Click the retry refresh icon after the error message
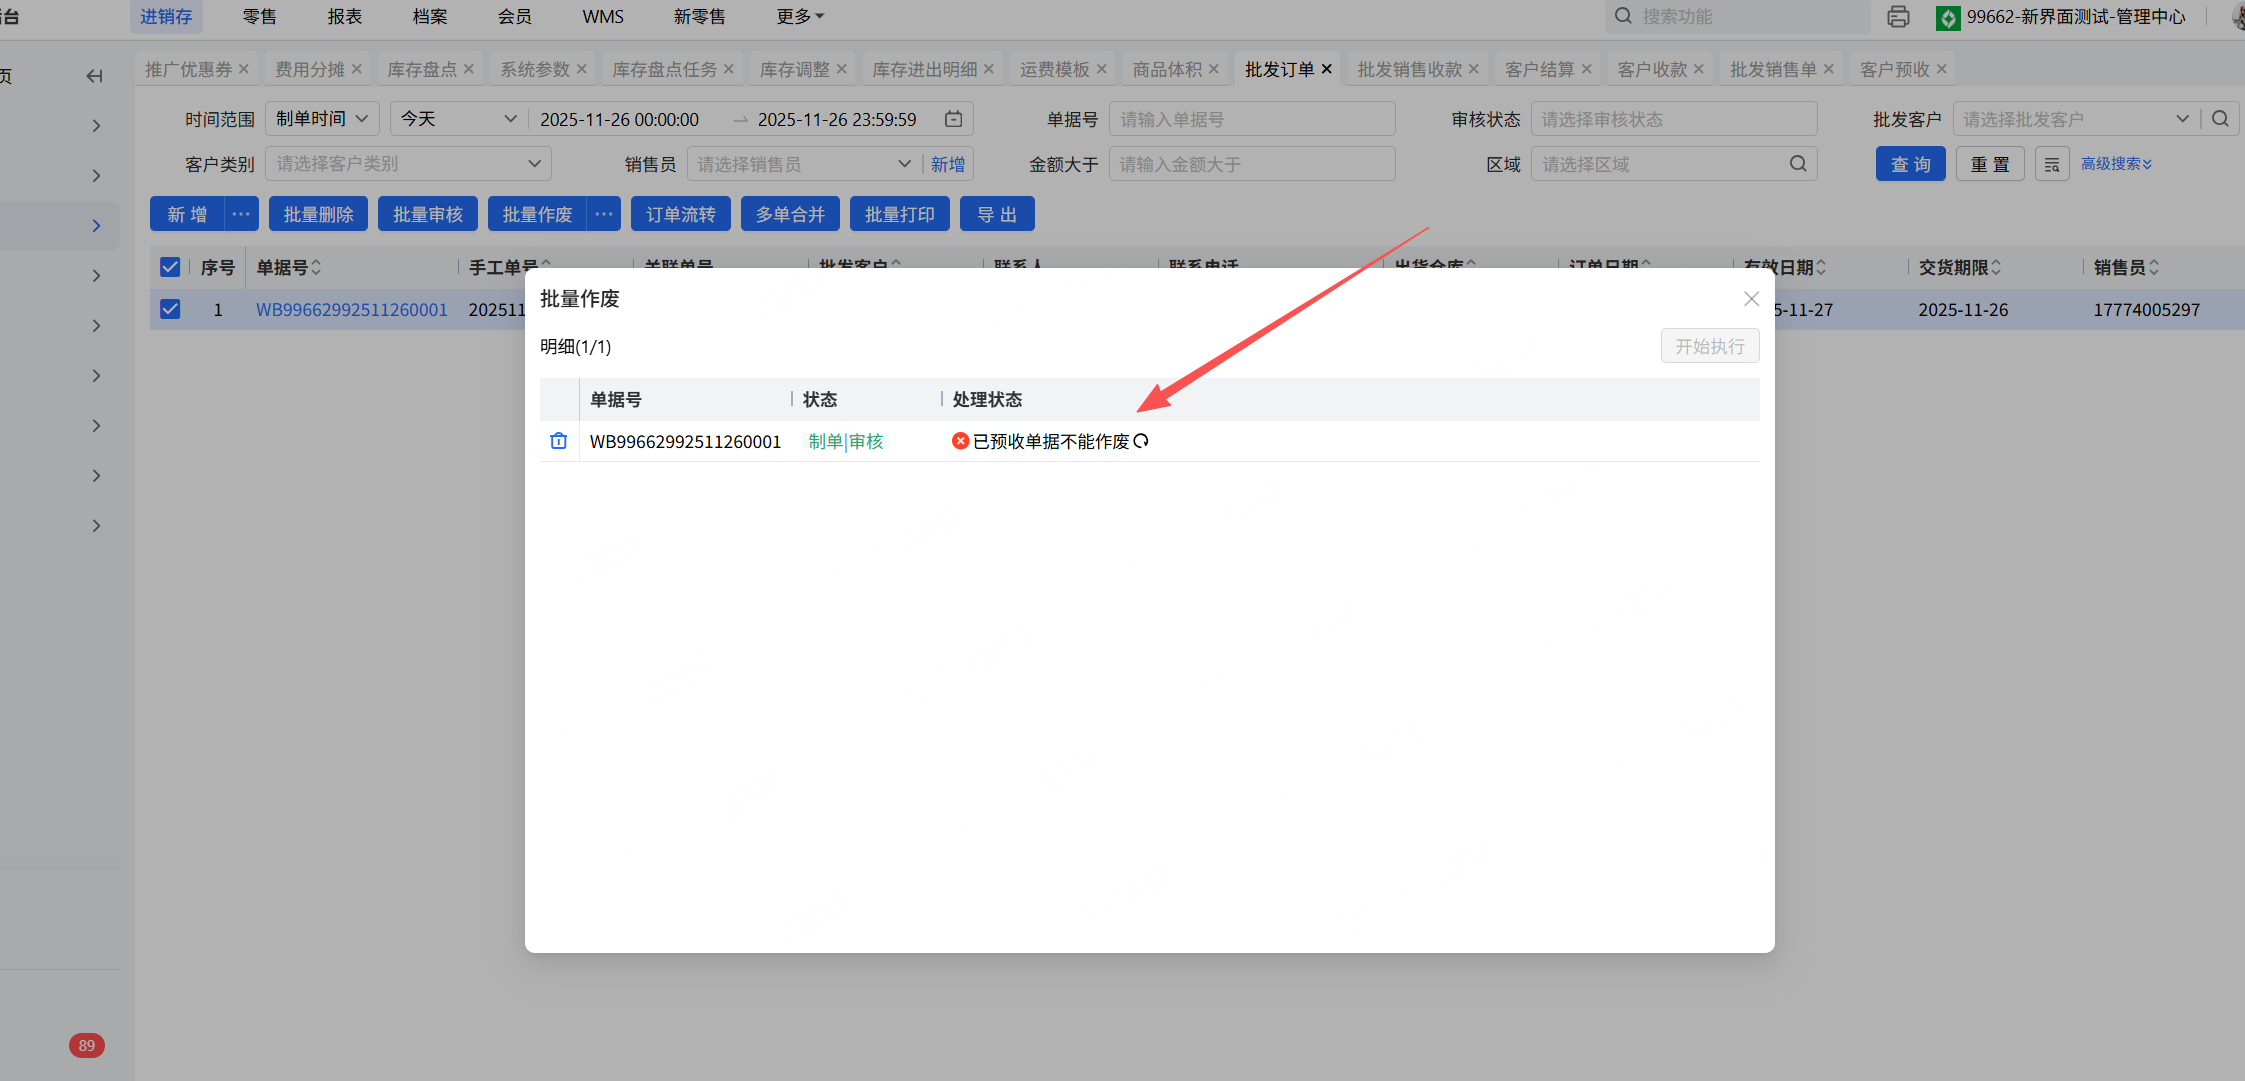This screenshot has height=1081, width=2245. coord(1141,441)
